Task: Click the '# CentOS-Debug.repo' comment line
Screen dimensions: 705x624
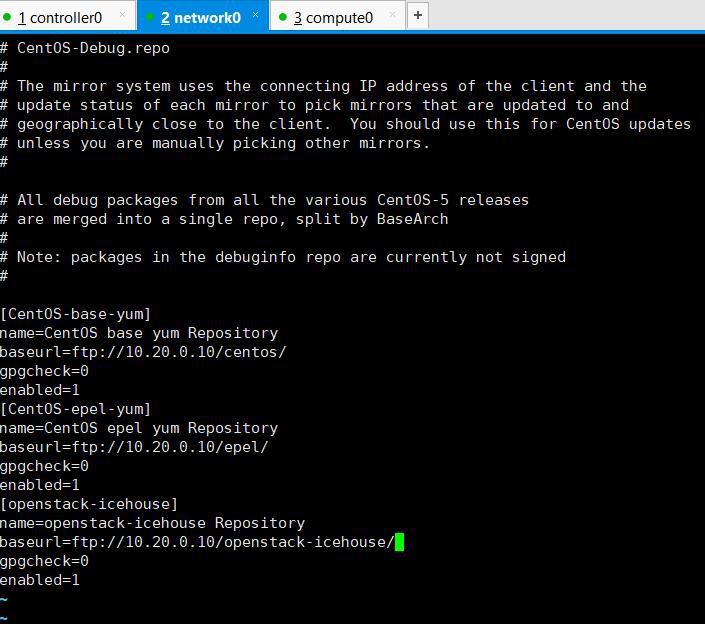Action: tap(85, 48)
